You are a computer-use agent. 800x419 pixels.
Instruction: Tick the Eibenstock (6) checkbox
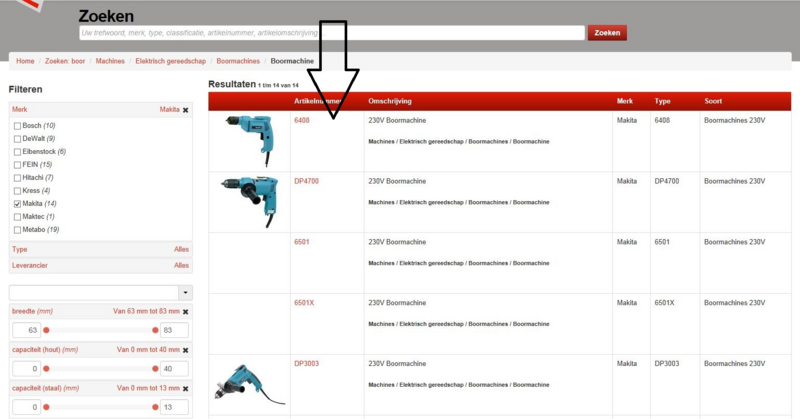coord(17,152)
